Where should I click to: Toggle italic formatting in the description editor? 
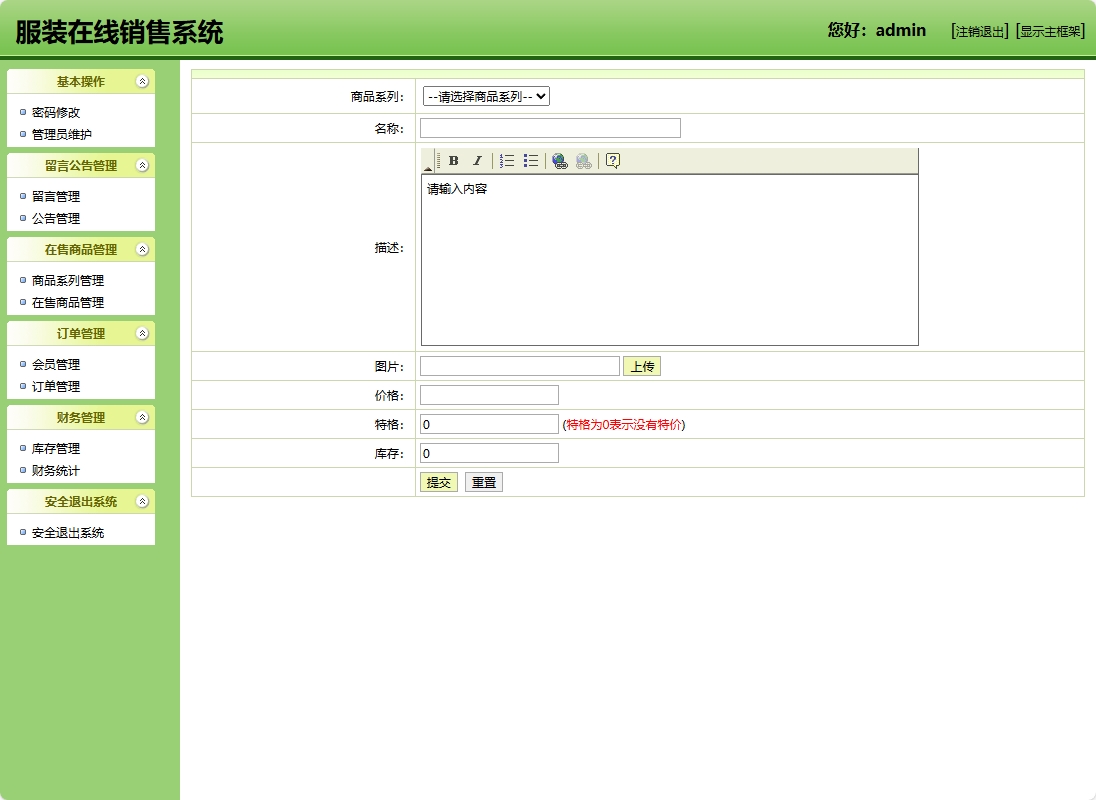click(478, 159)
